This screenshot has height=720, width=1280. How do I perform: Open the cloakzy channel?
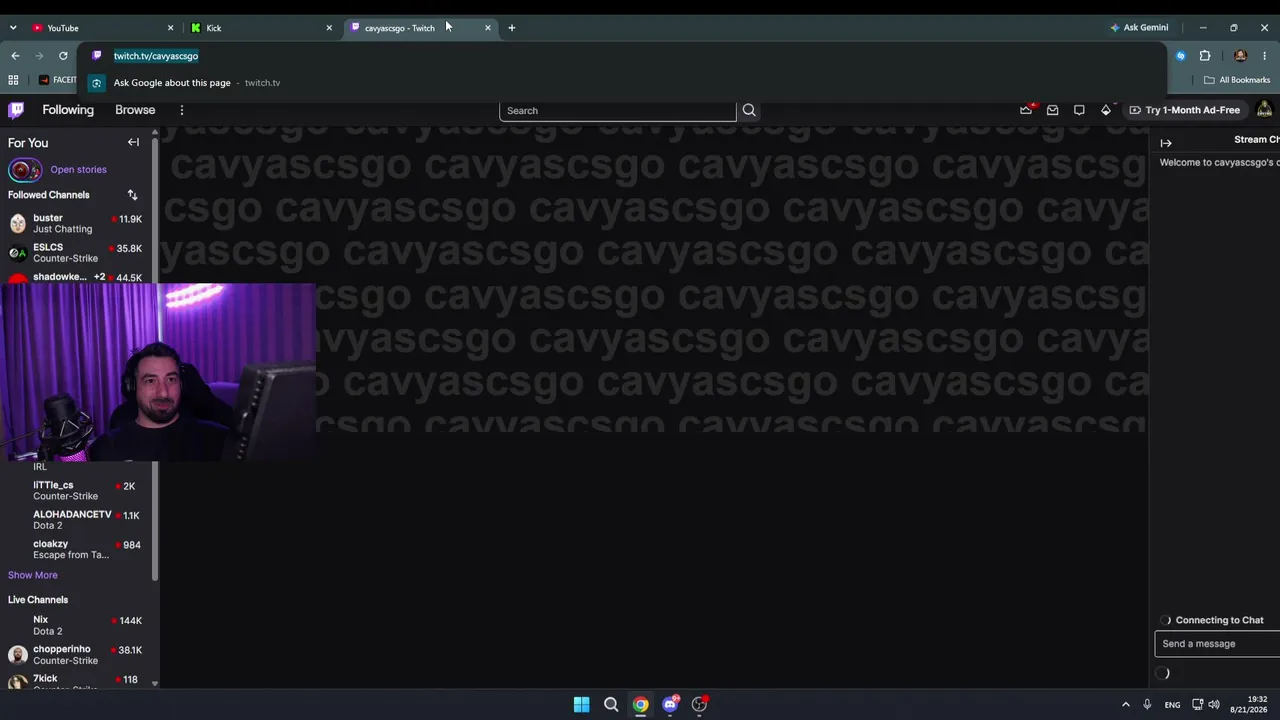click(x=76, y=549)
